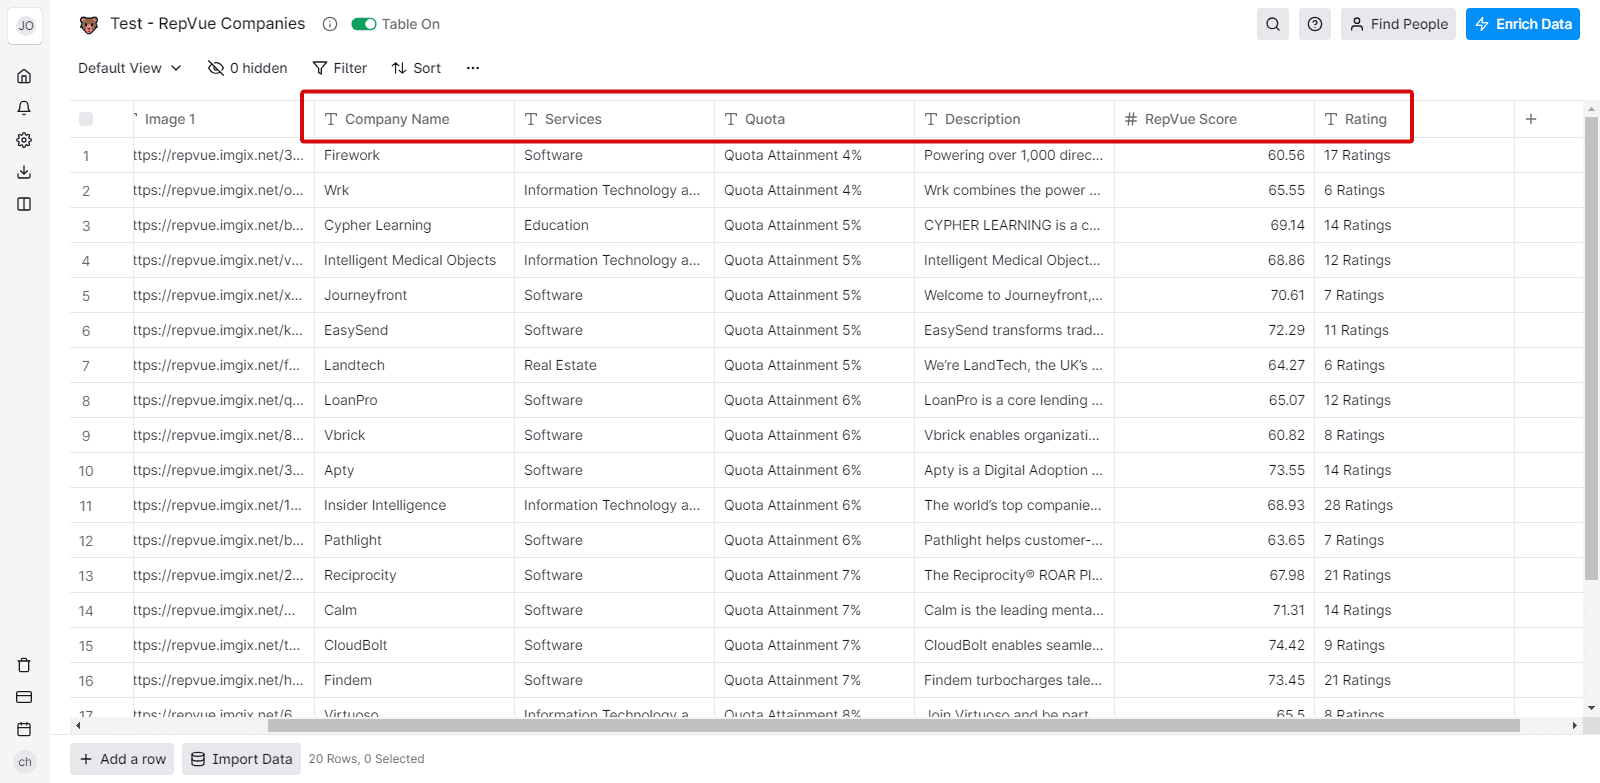Screen dimensions: 1600x783
Task: Open the help question mark icon
Action: [1315, 24]
